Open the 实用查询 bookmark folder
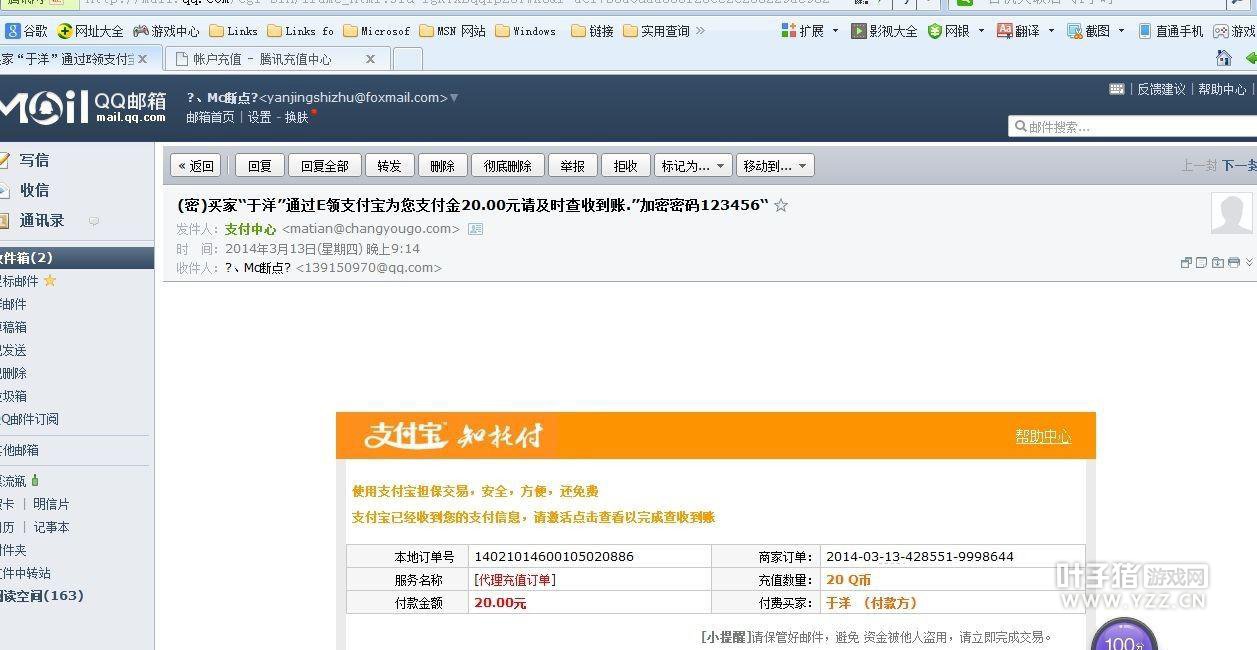The height and width of the screenshot is (650, 1257). coord(656,31)
